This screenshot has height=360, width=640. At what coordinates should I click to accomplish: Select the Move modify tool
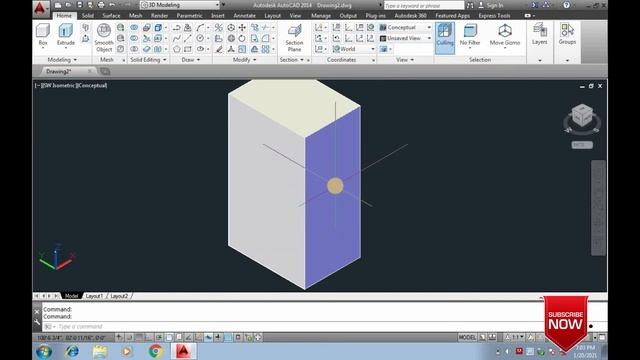click(242, 27)
